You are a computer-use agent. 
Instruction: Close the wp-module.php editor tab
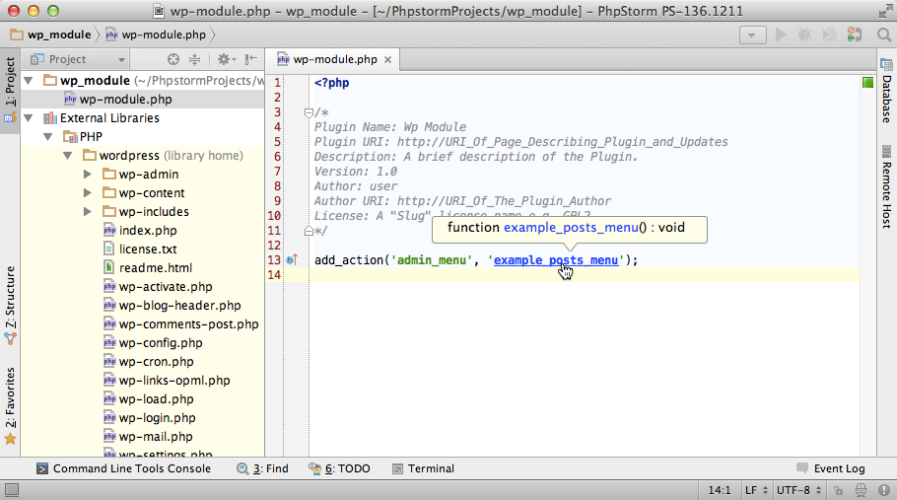(388, 59)
